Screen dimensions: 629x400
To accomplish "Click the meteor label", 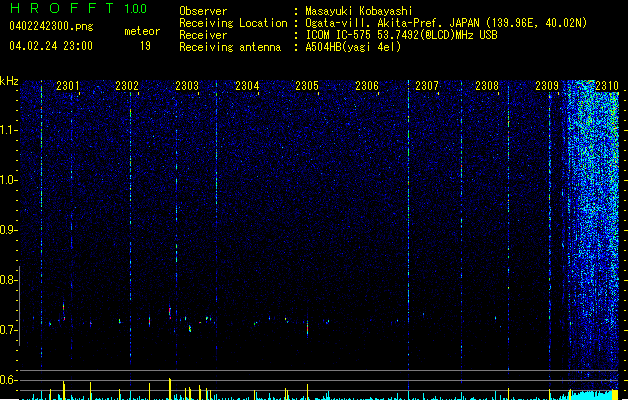I will [142, 31].
